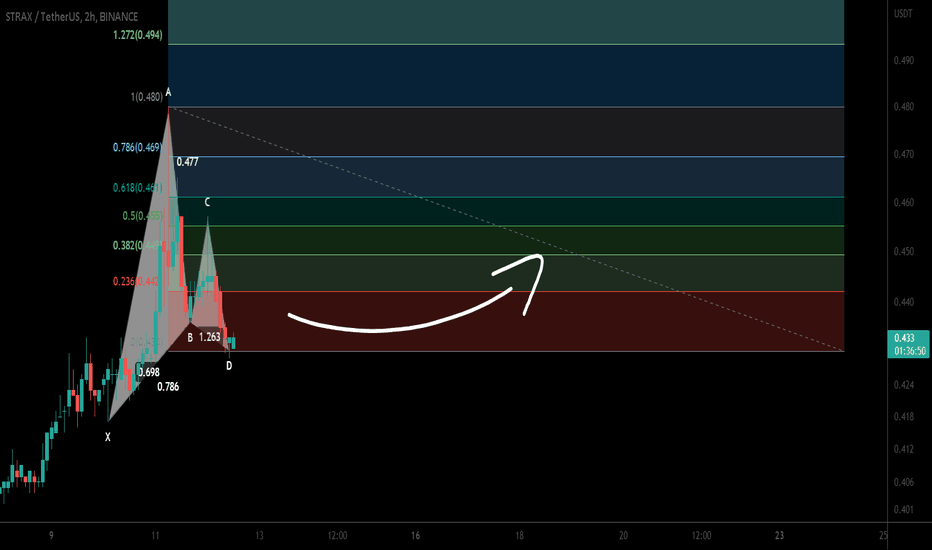Viewport: 932px width, 550px height.
Task: Select the 1.272(0.494) Fibonacci level label
Action: [x=137, y=35]
